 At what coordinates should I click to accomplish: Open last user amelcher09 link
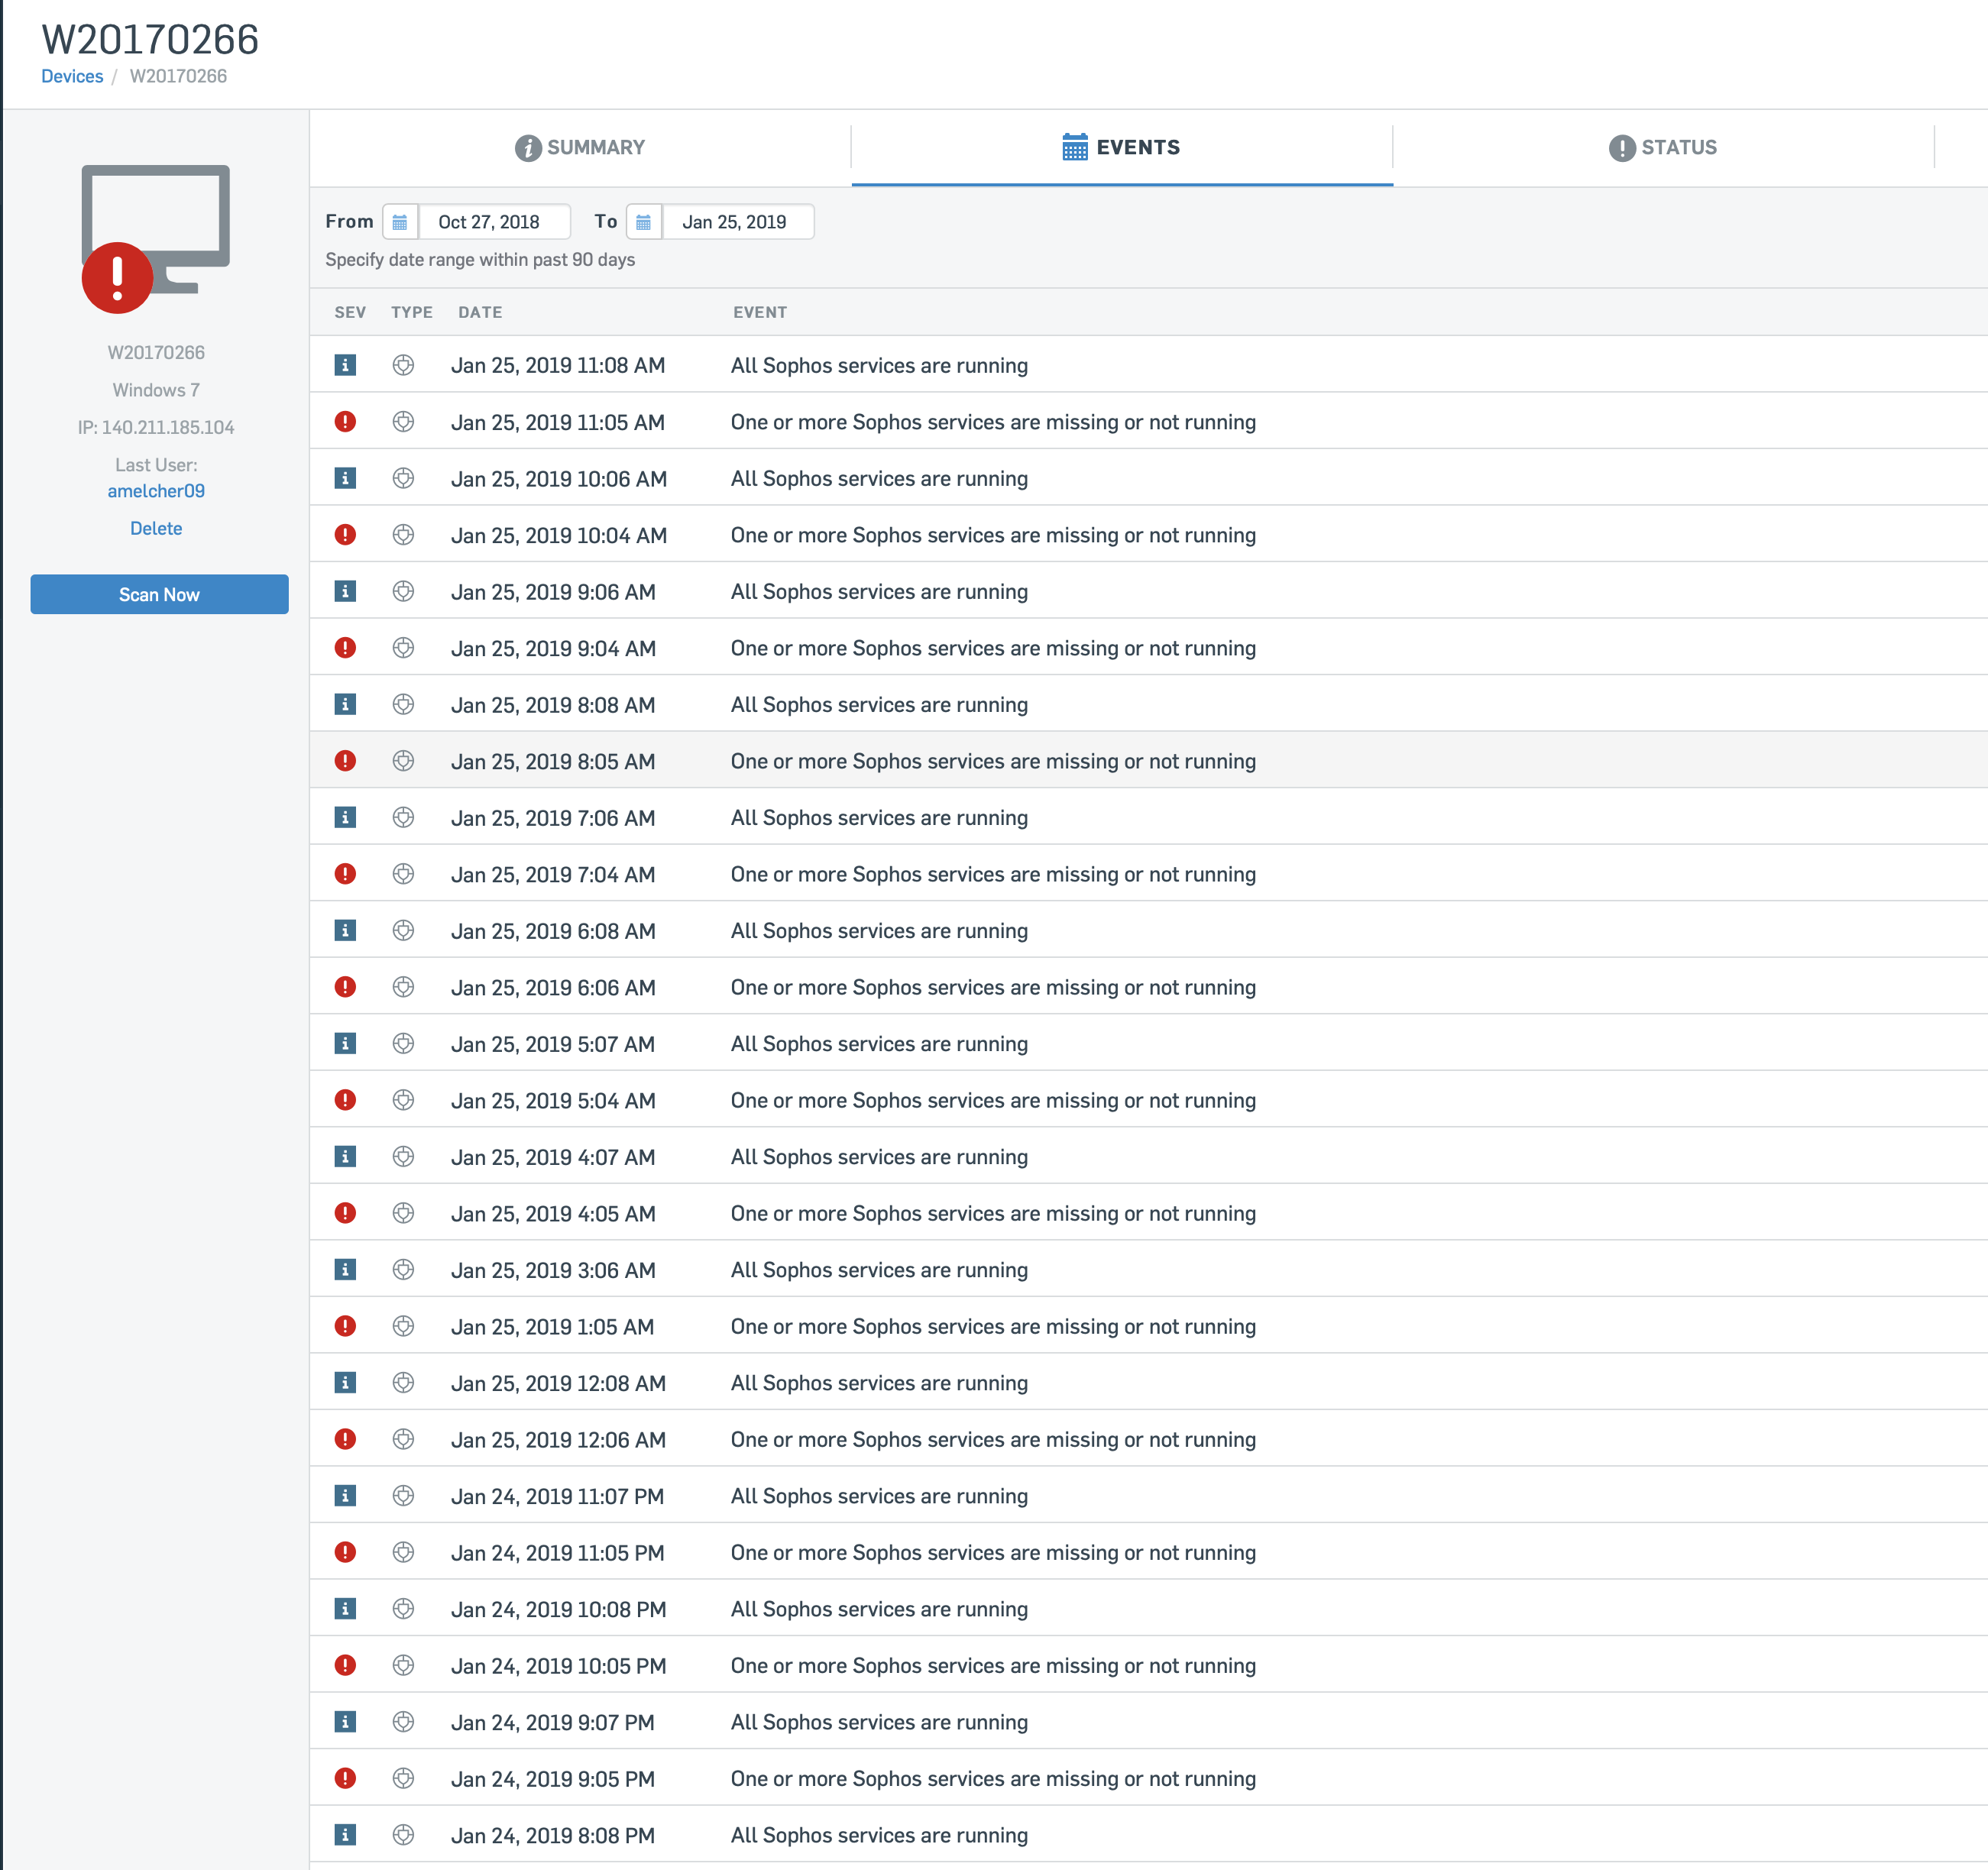pos(156,491)
